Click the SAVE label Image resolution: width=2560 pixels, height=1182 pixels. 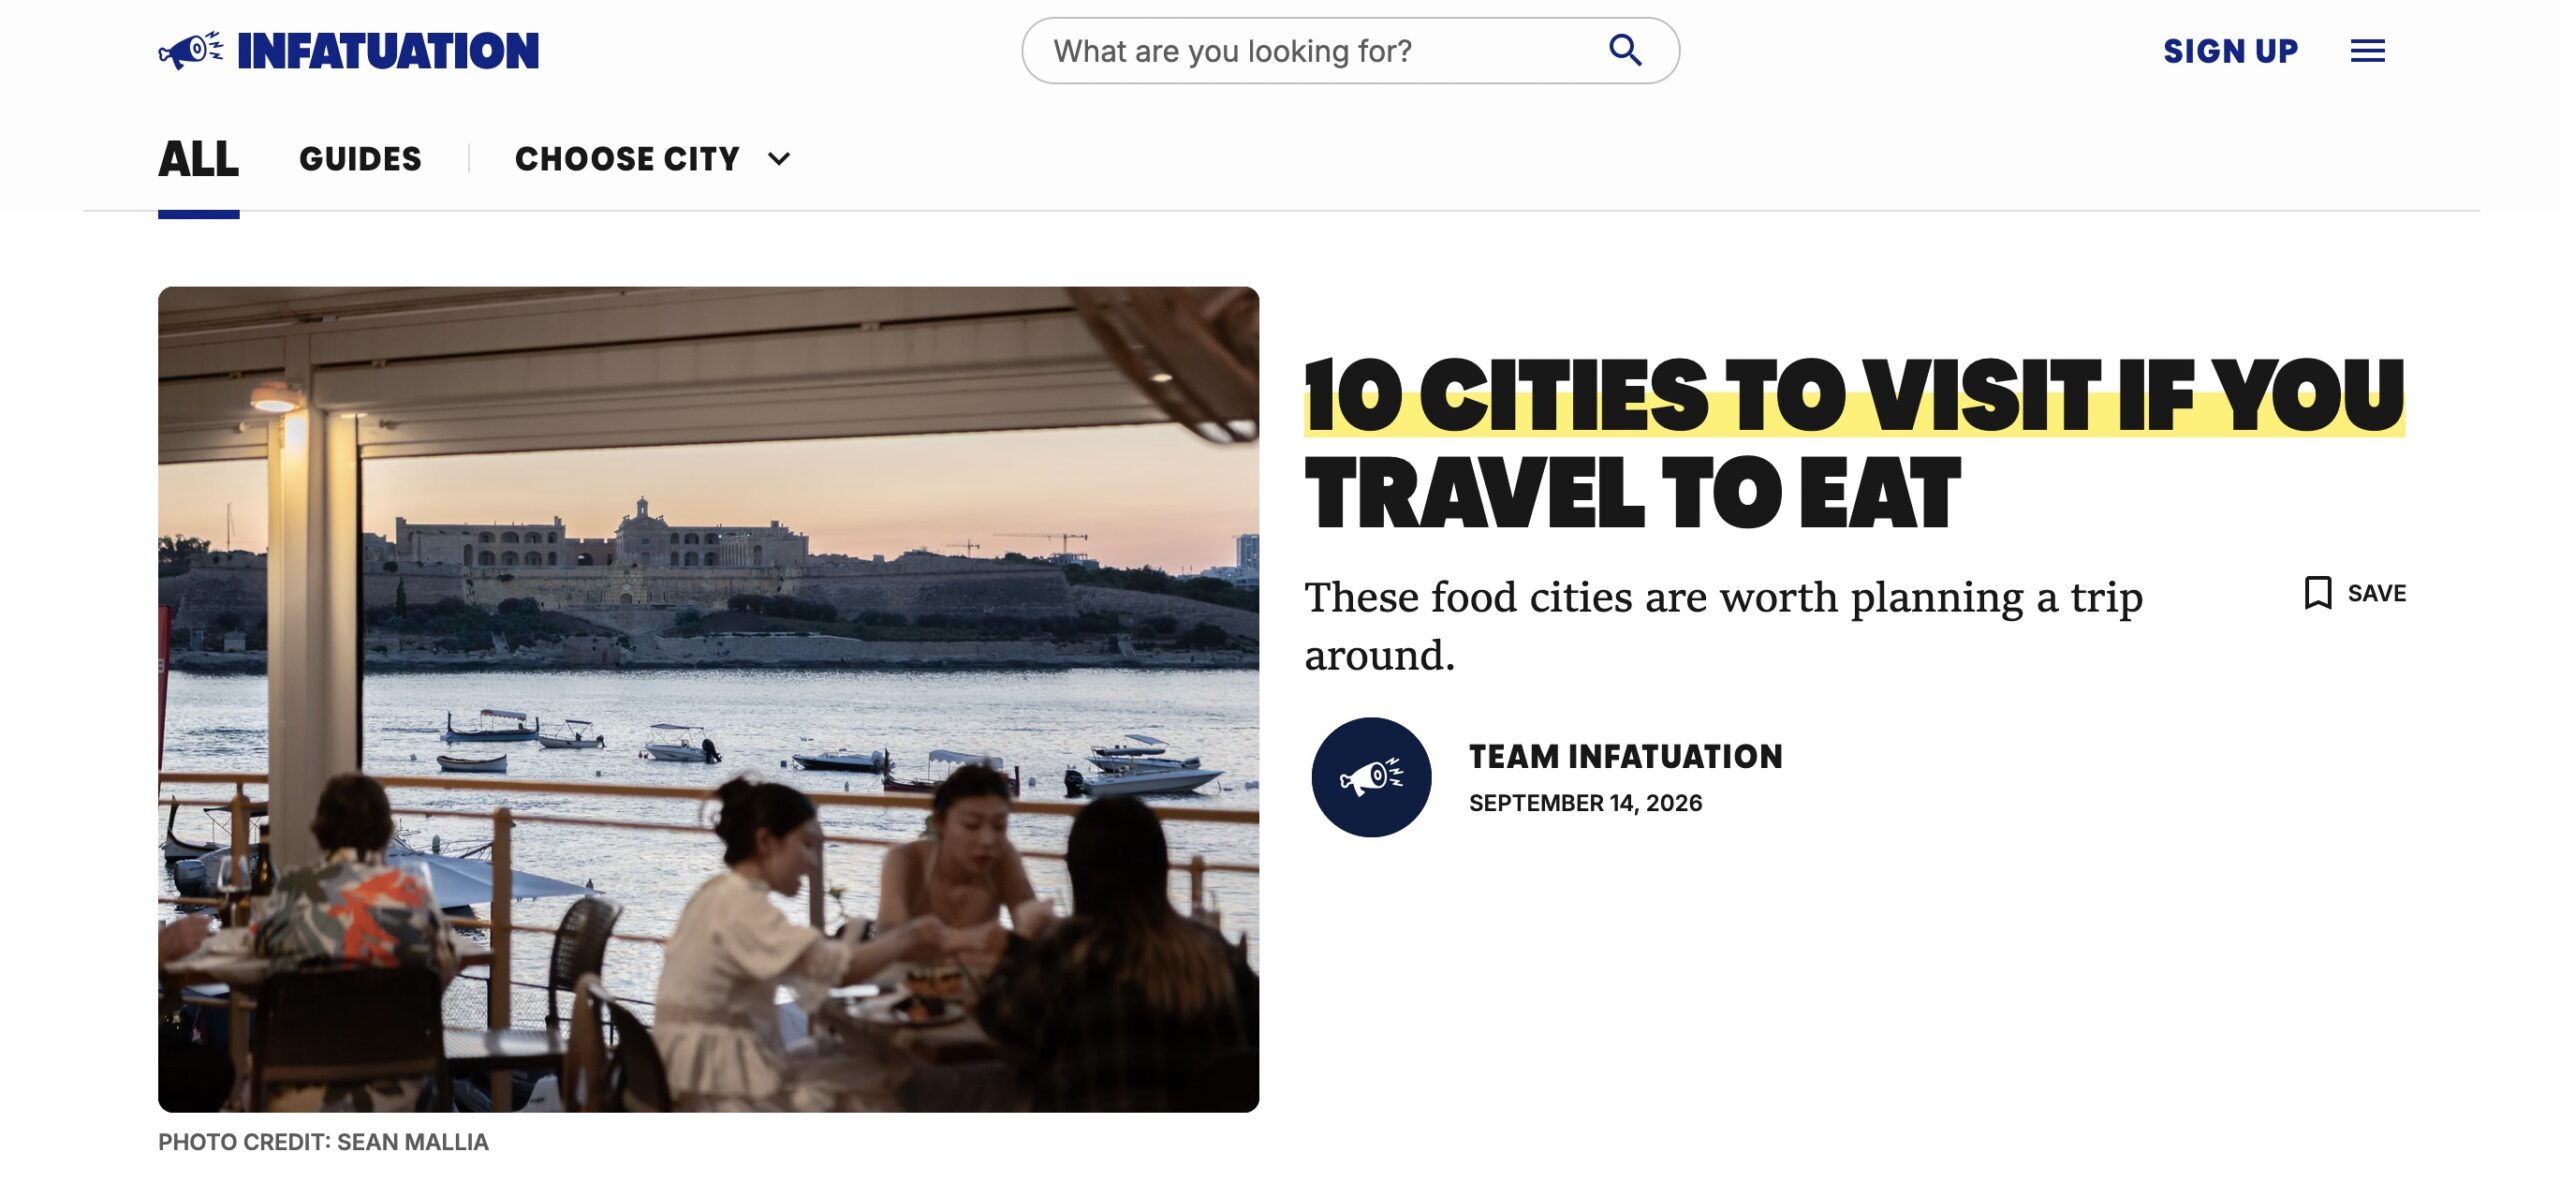click(2377, 593)
